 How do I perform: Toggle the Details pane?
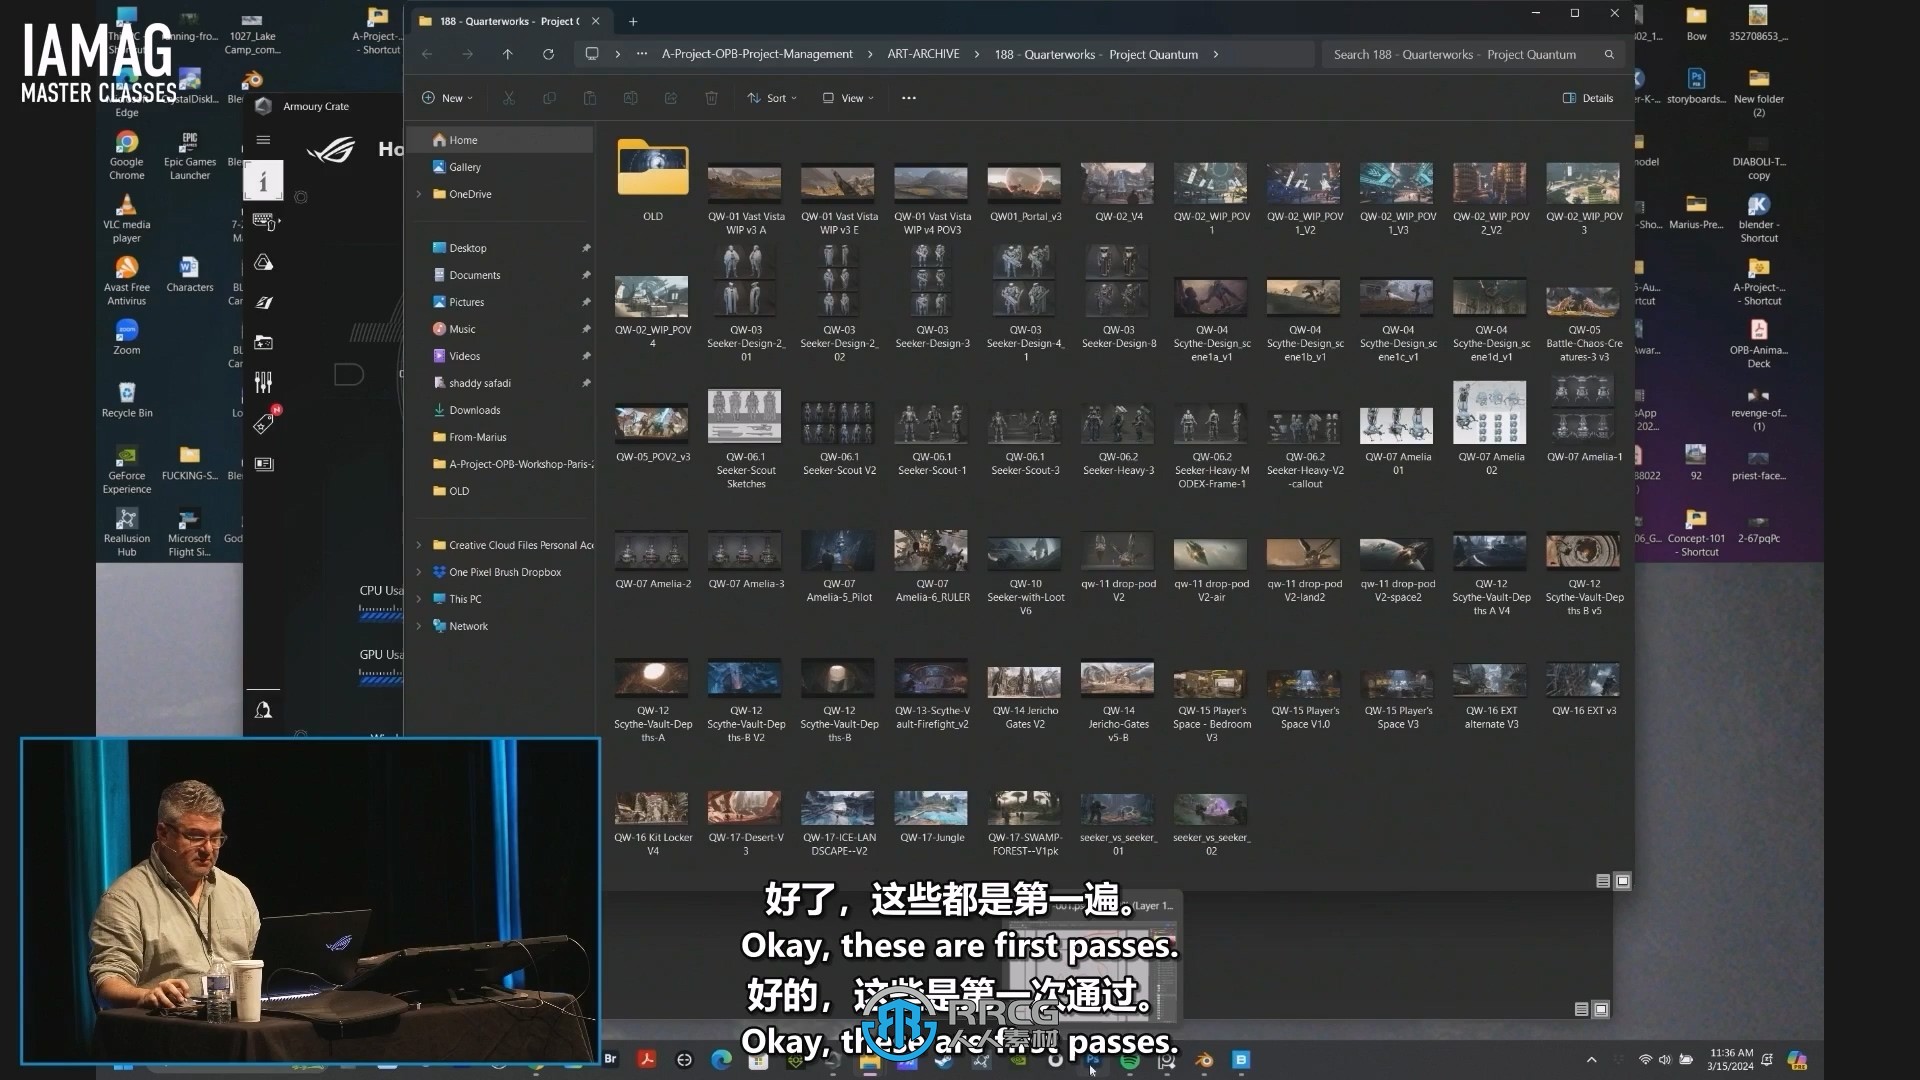(x=1588, y=98)
